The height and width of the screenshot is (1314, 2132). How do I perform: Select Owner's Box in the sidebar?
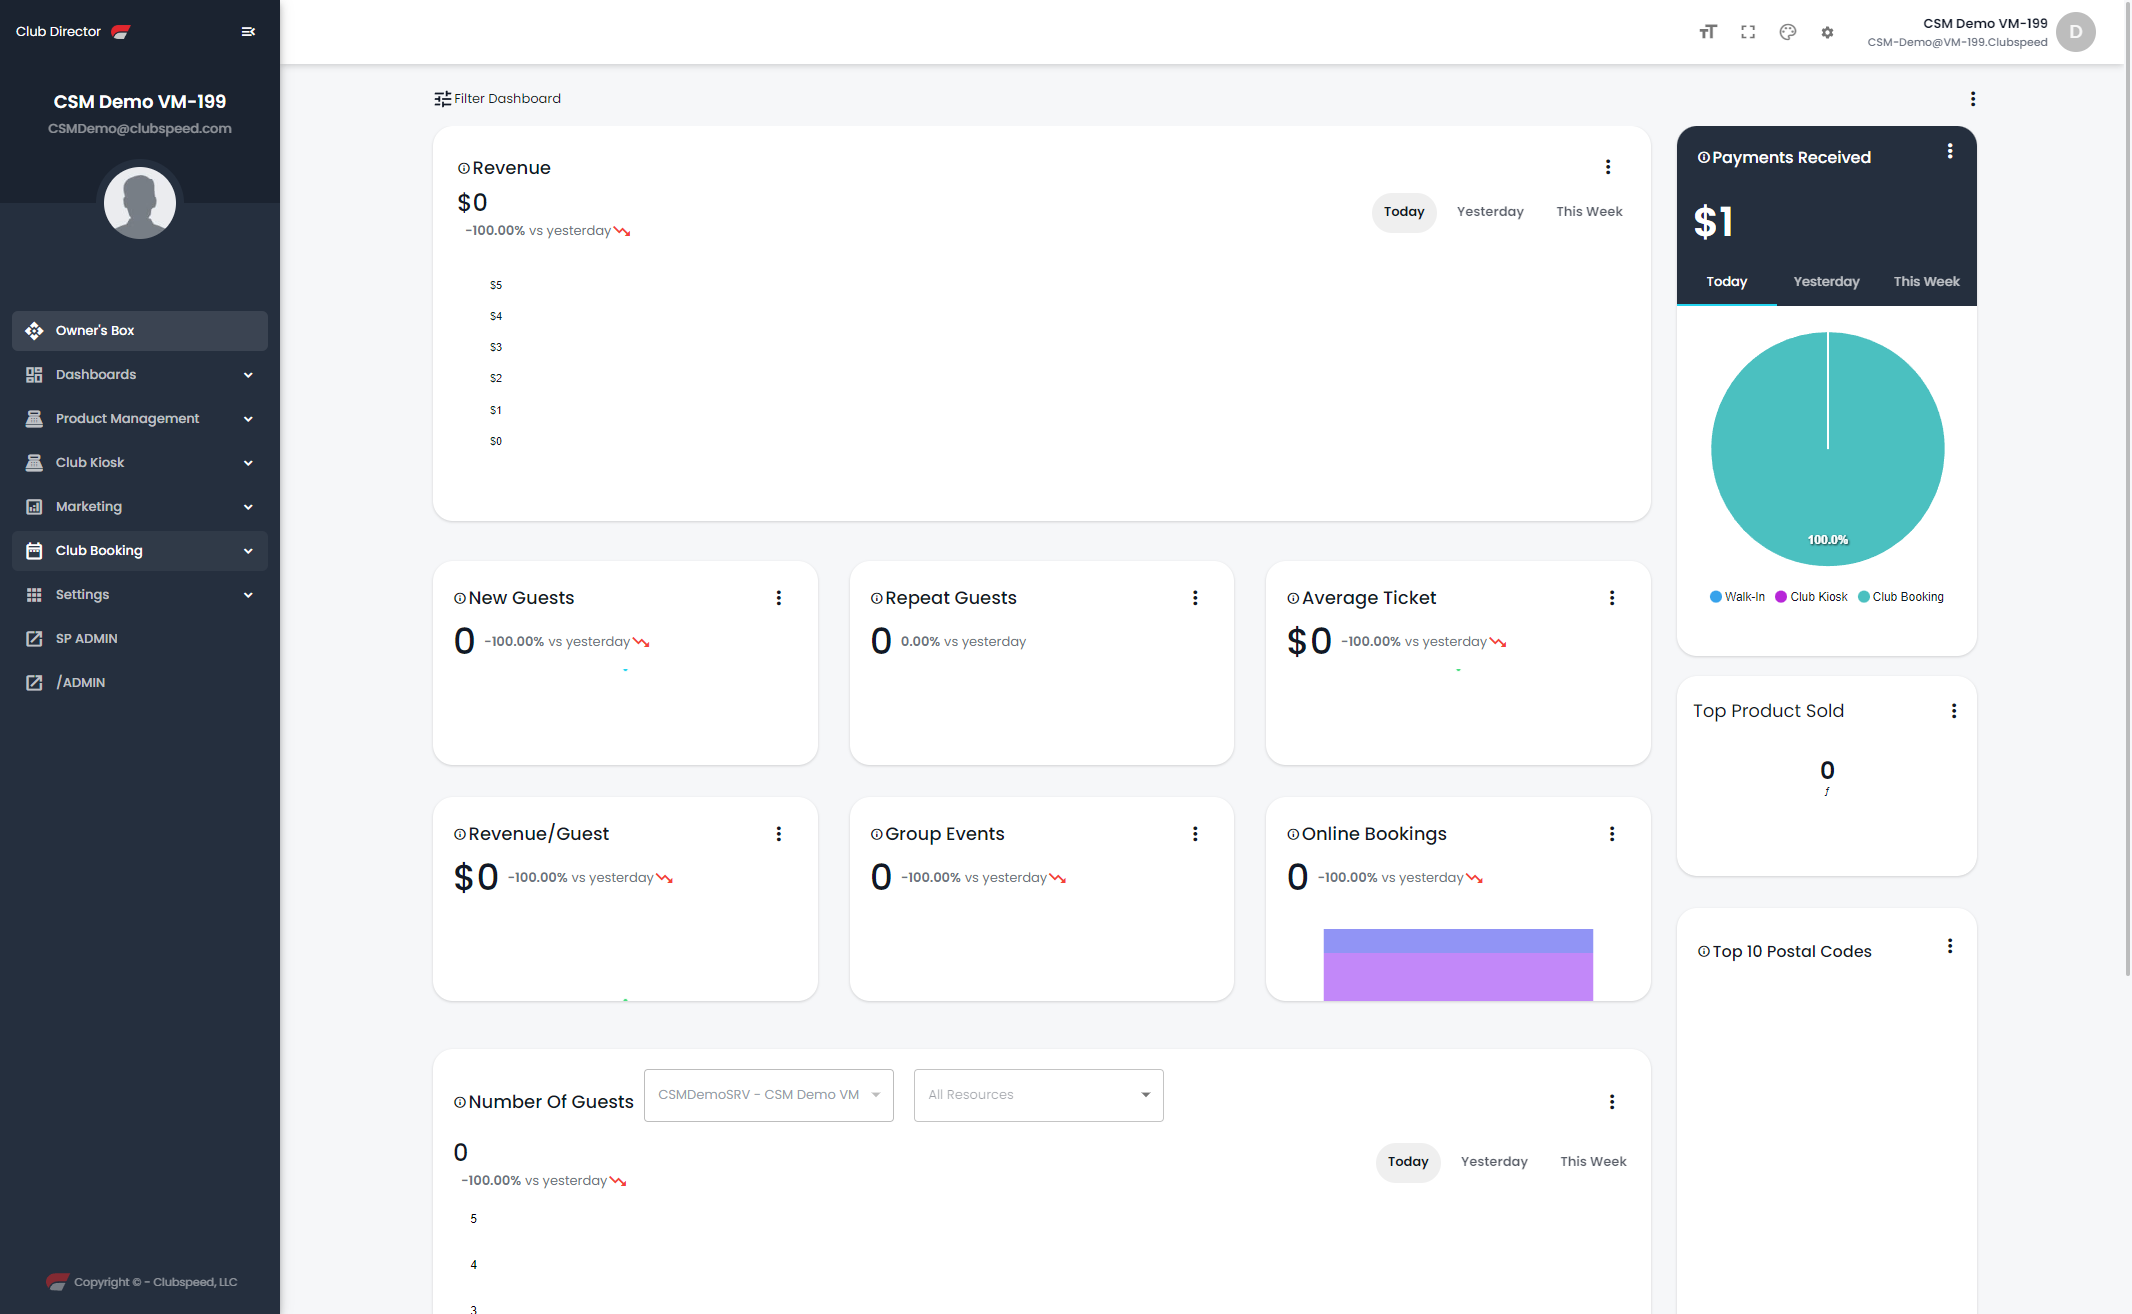140,331
